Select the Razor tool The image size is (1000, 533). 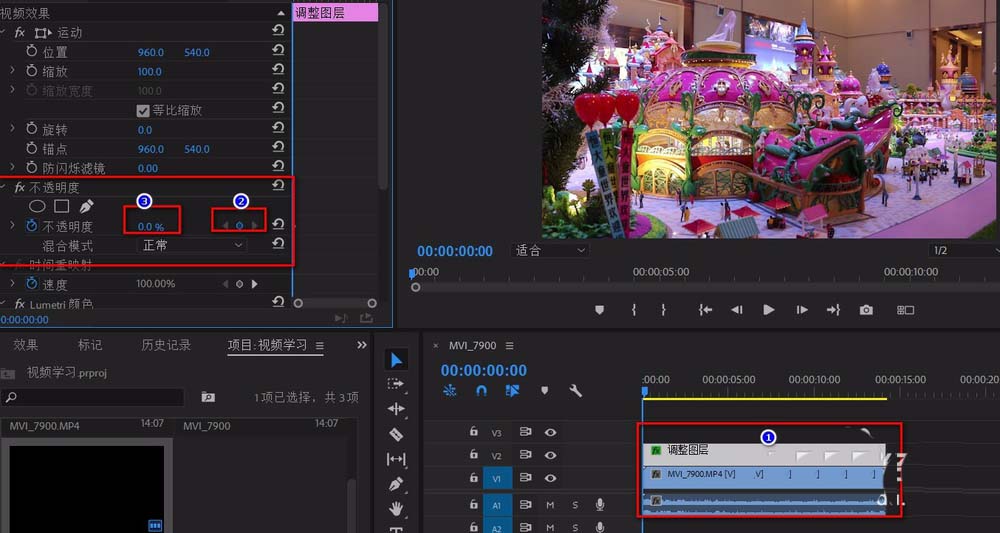pyautogui.click(x=396, y=434)
